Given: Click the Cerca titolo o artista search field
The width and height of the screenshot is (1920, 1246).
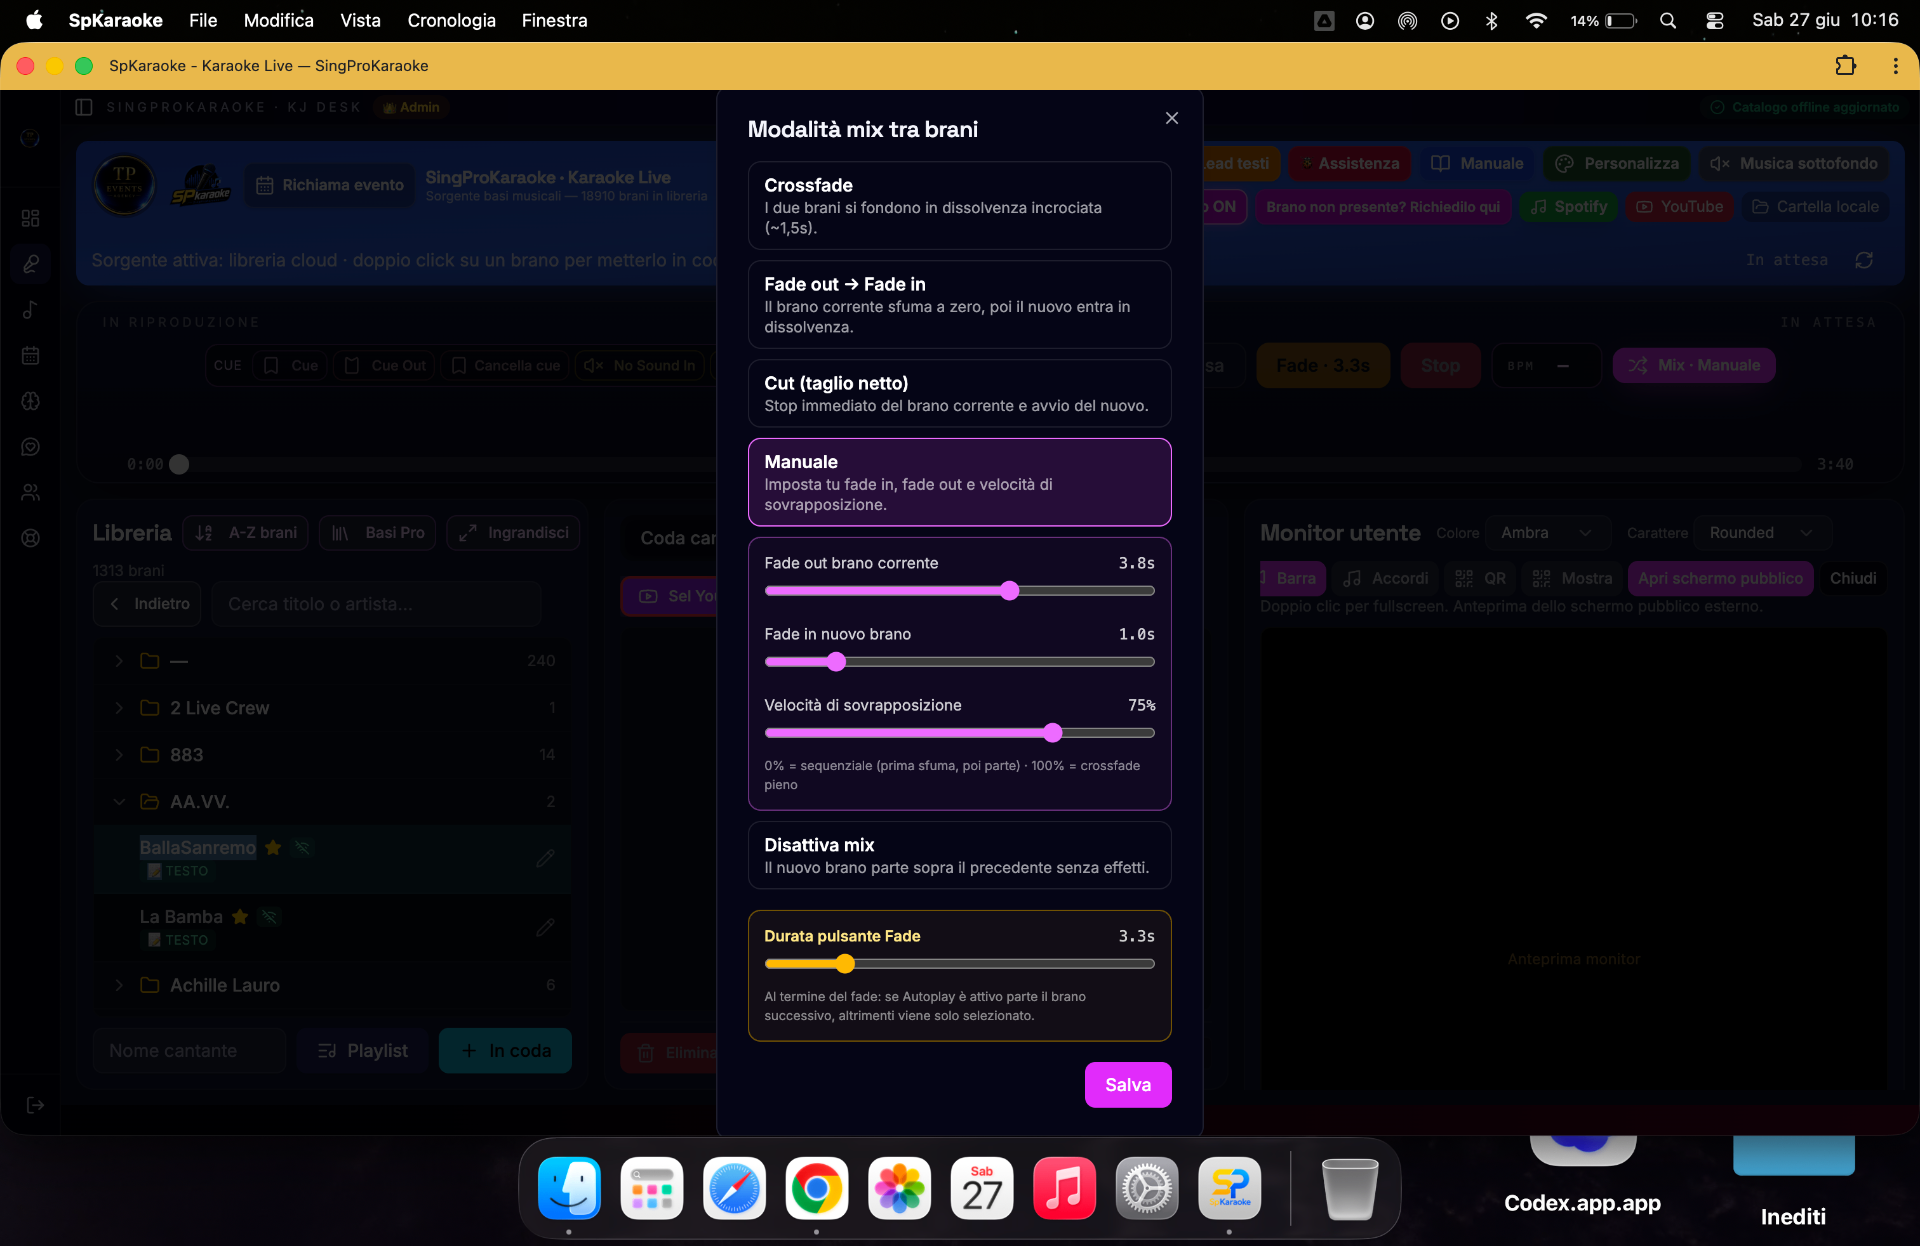Looking at the screenshot, I should pyautogui.click(x=377, y=604).
